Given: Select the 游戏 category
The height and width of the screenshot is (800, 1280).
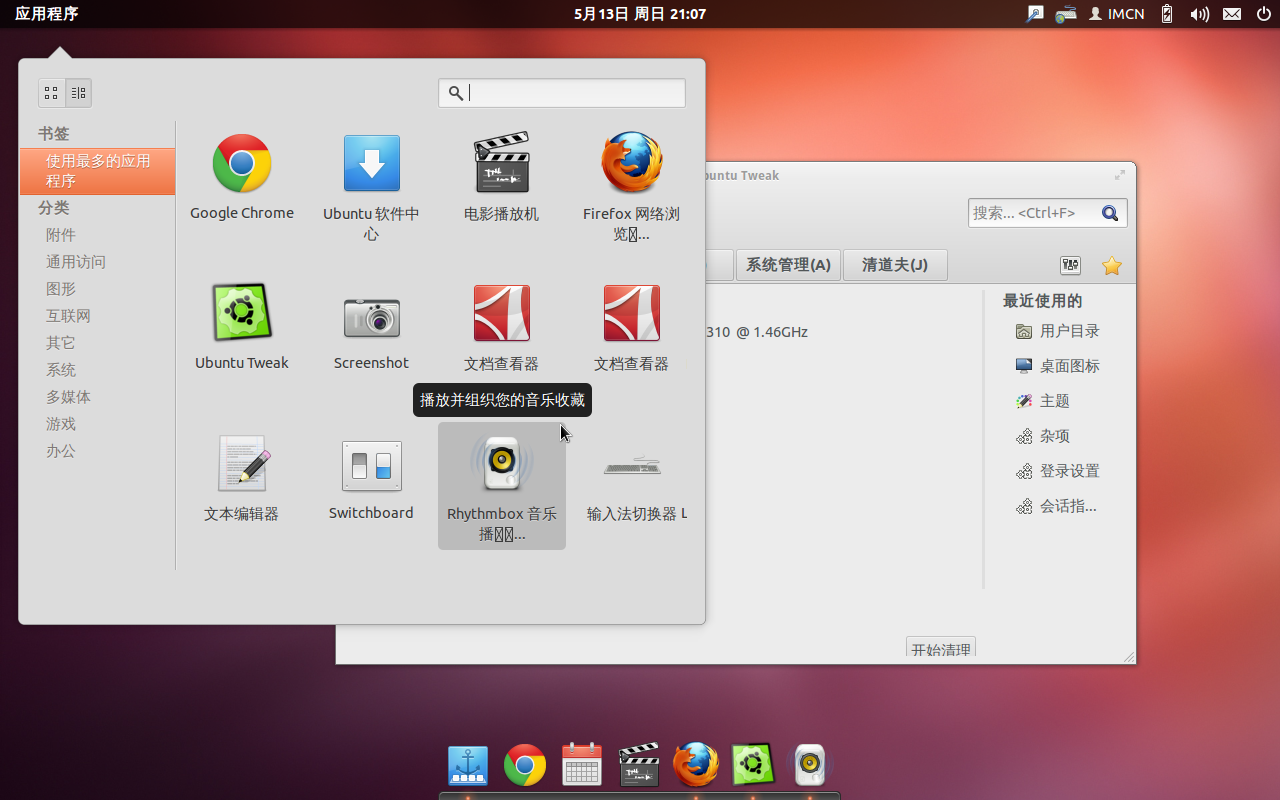Looking at the screenshot, I should (61, 424).
